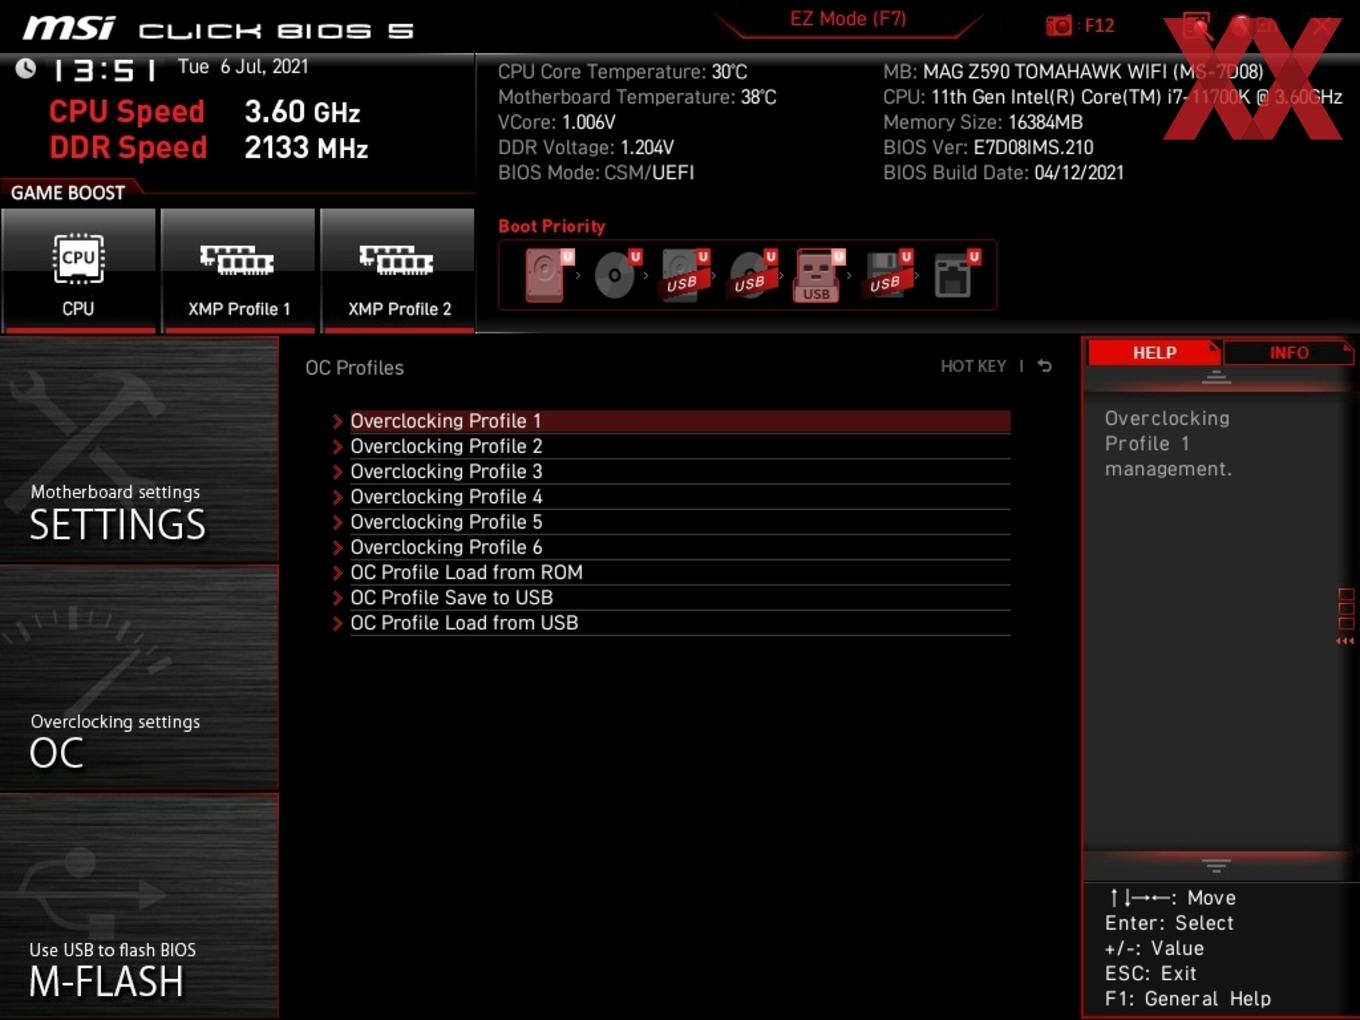The height and width of the screenshot is (1020, 1360).
Task: Click the GAME BOOST label
Action: tap(68, 193)
